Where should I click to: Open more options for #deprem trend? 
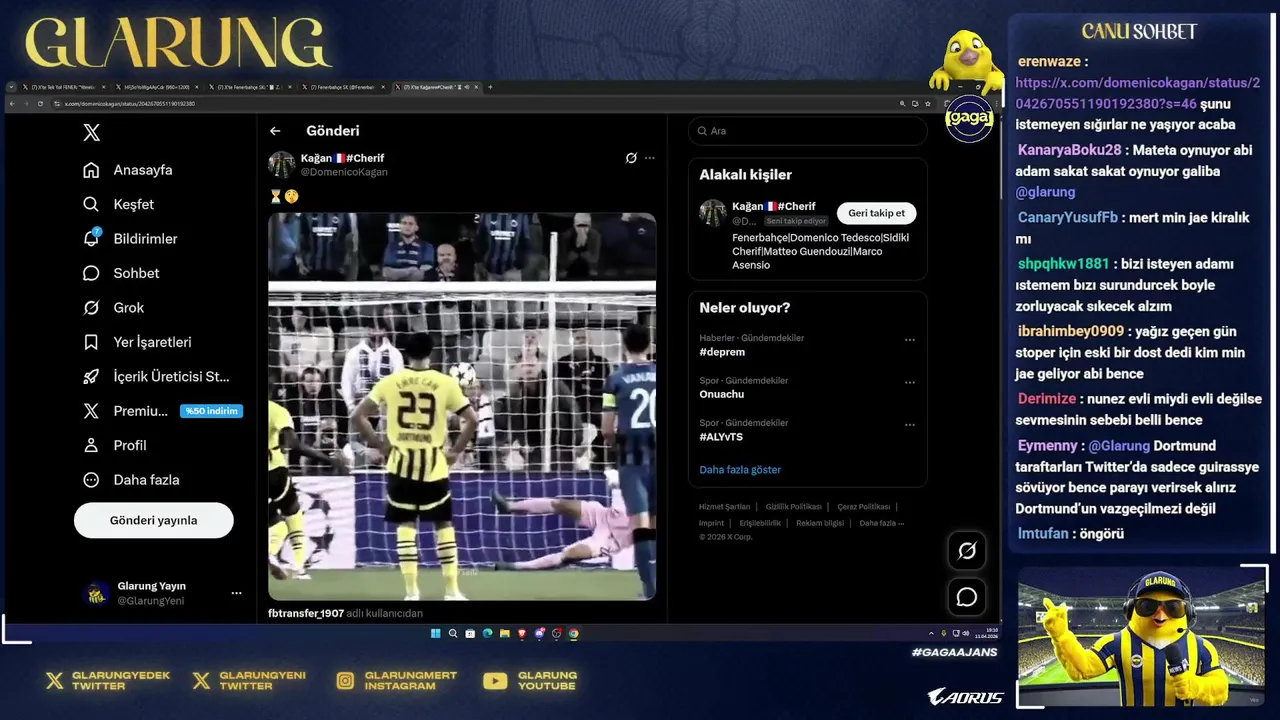pos(910,340)
